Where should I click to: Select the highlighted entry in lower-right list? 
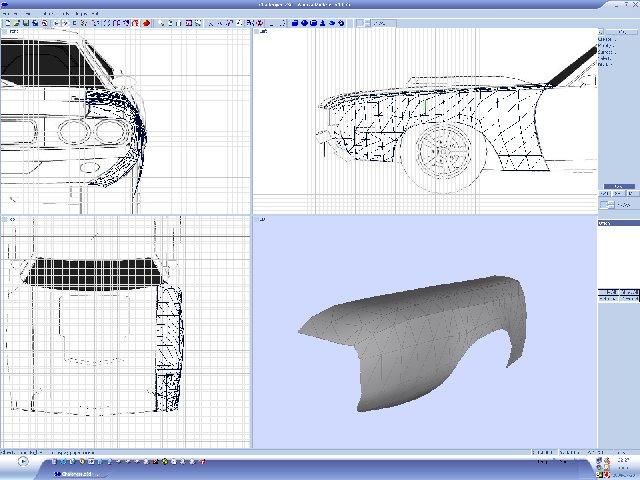tap(618, 291)
